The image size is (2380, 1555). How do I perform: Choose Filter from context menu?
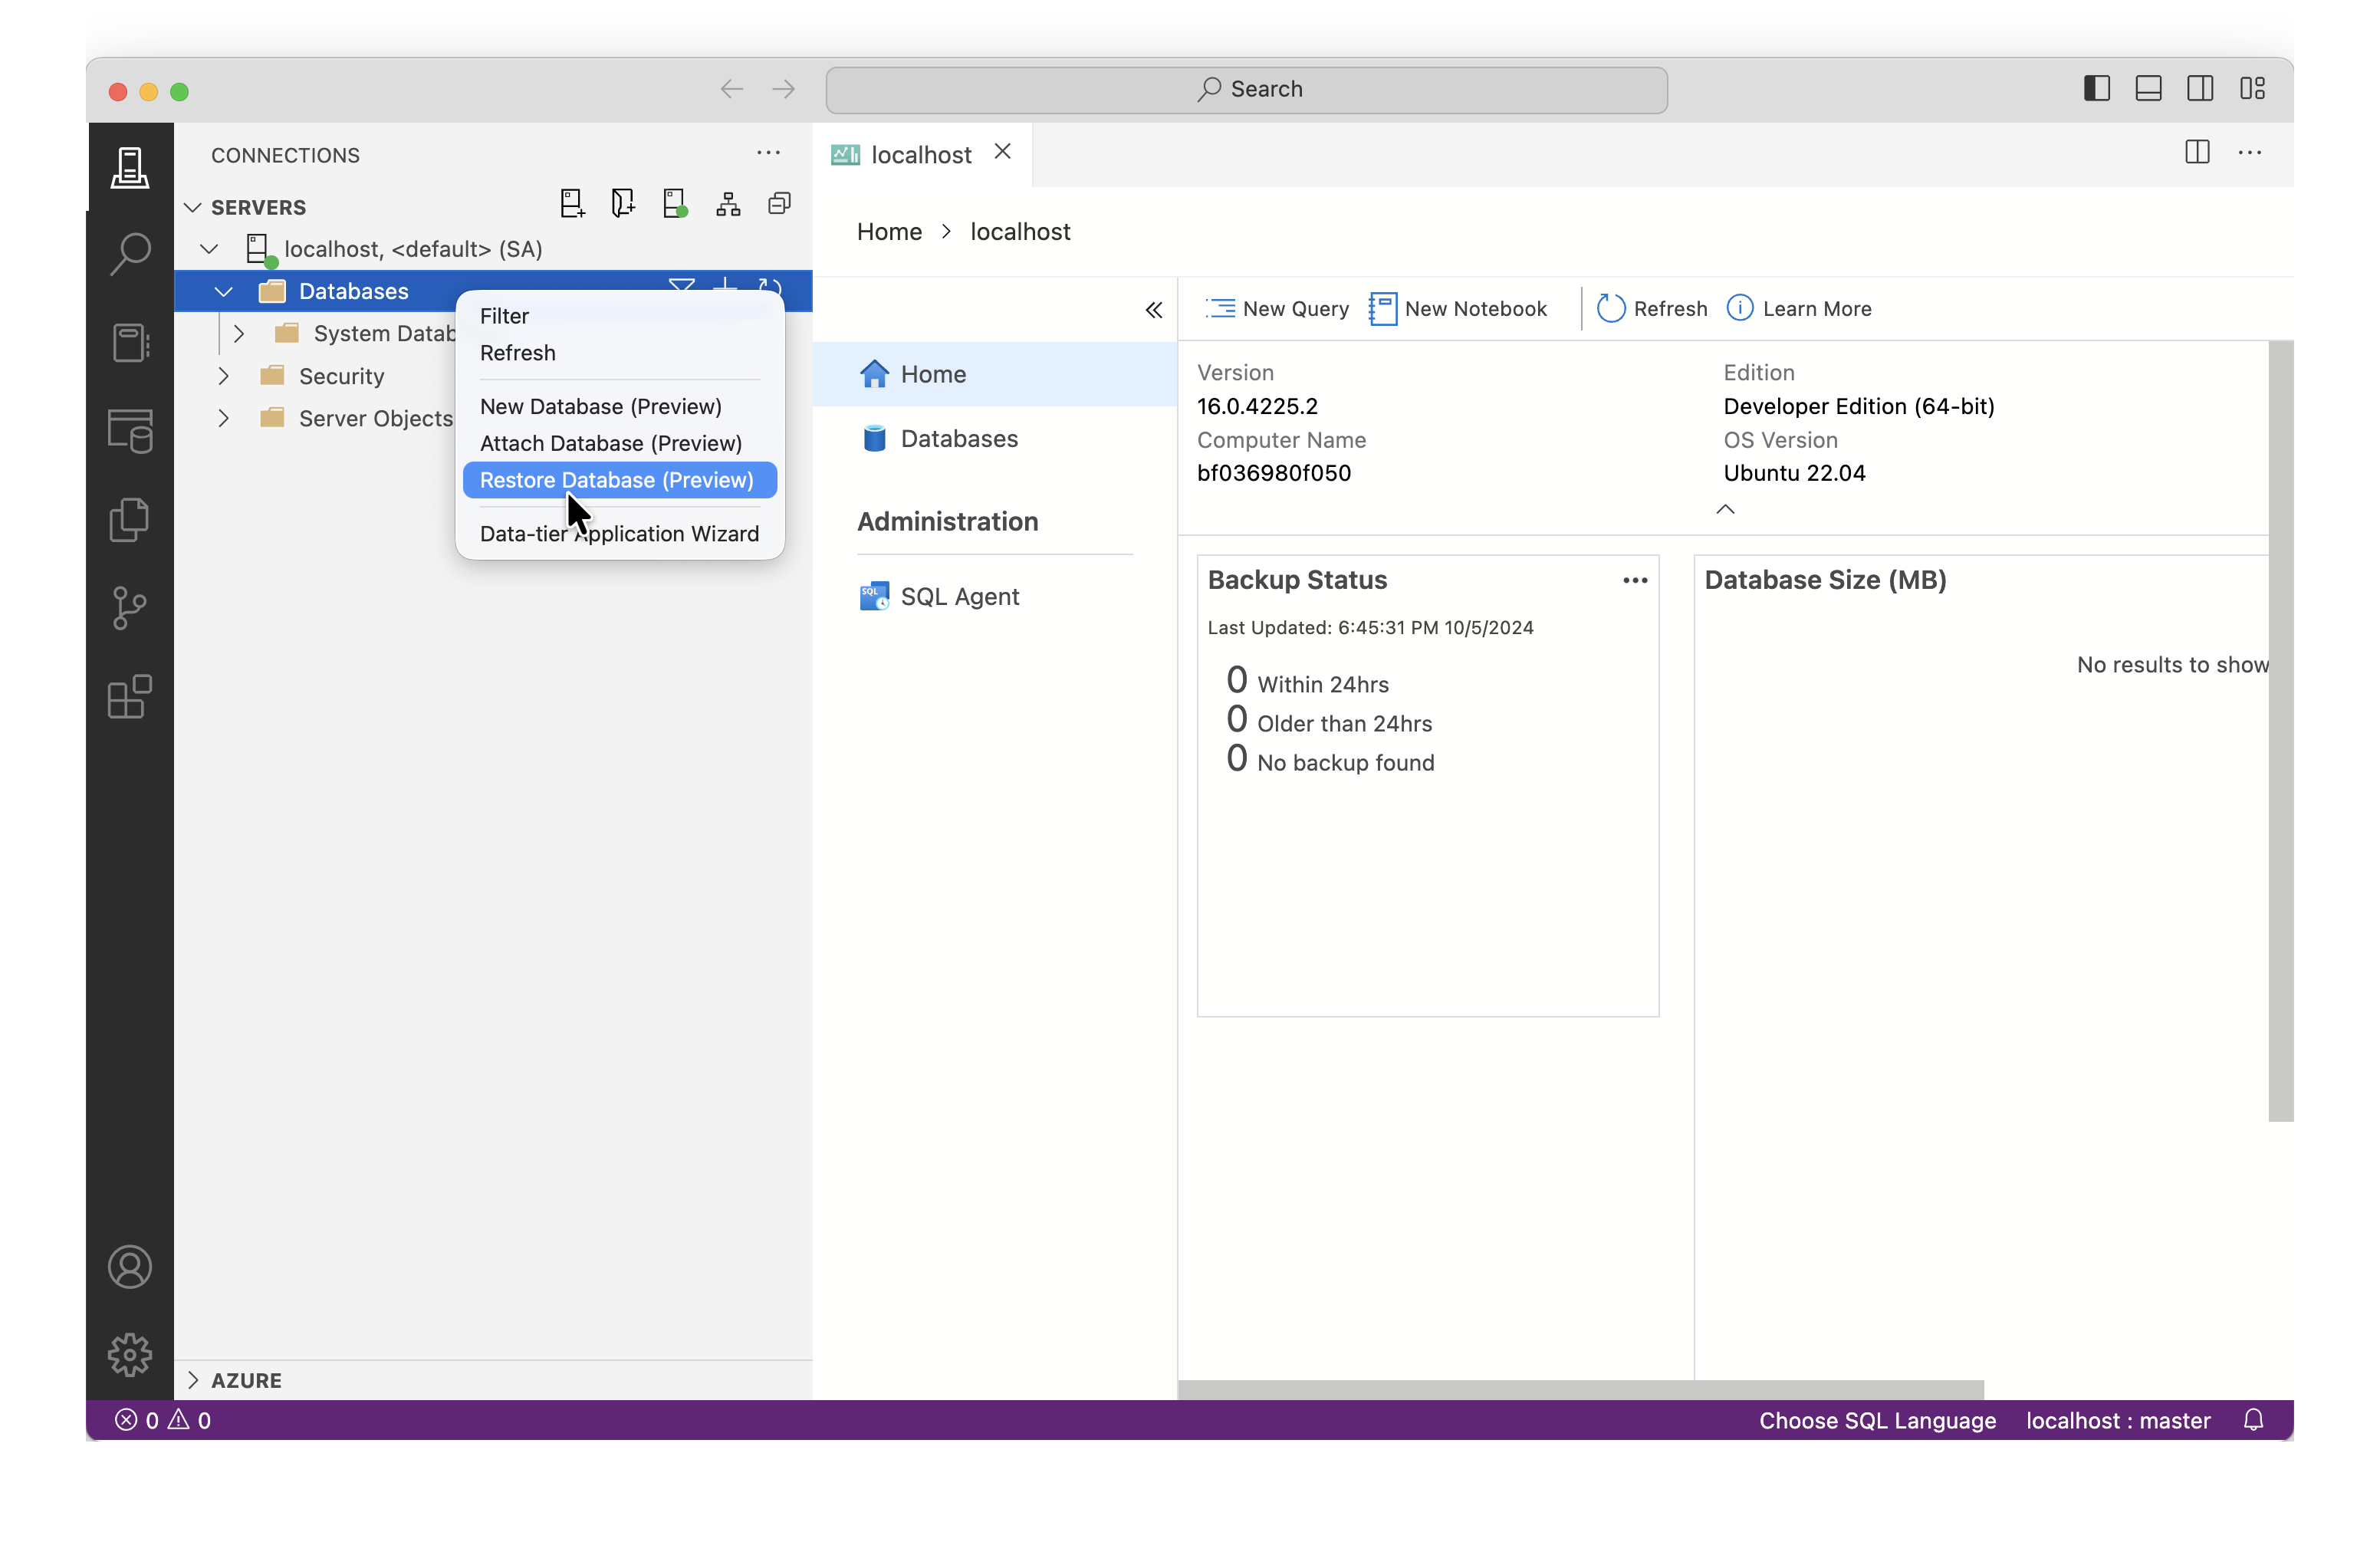pos(620,316)
